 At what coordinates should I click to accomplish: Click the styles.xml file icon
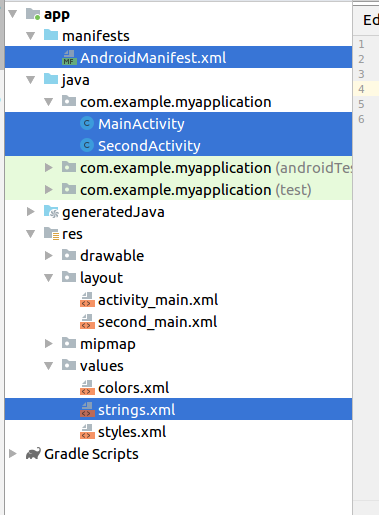[87, 432]
